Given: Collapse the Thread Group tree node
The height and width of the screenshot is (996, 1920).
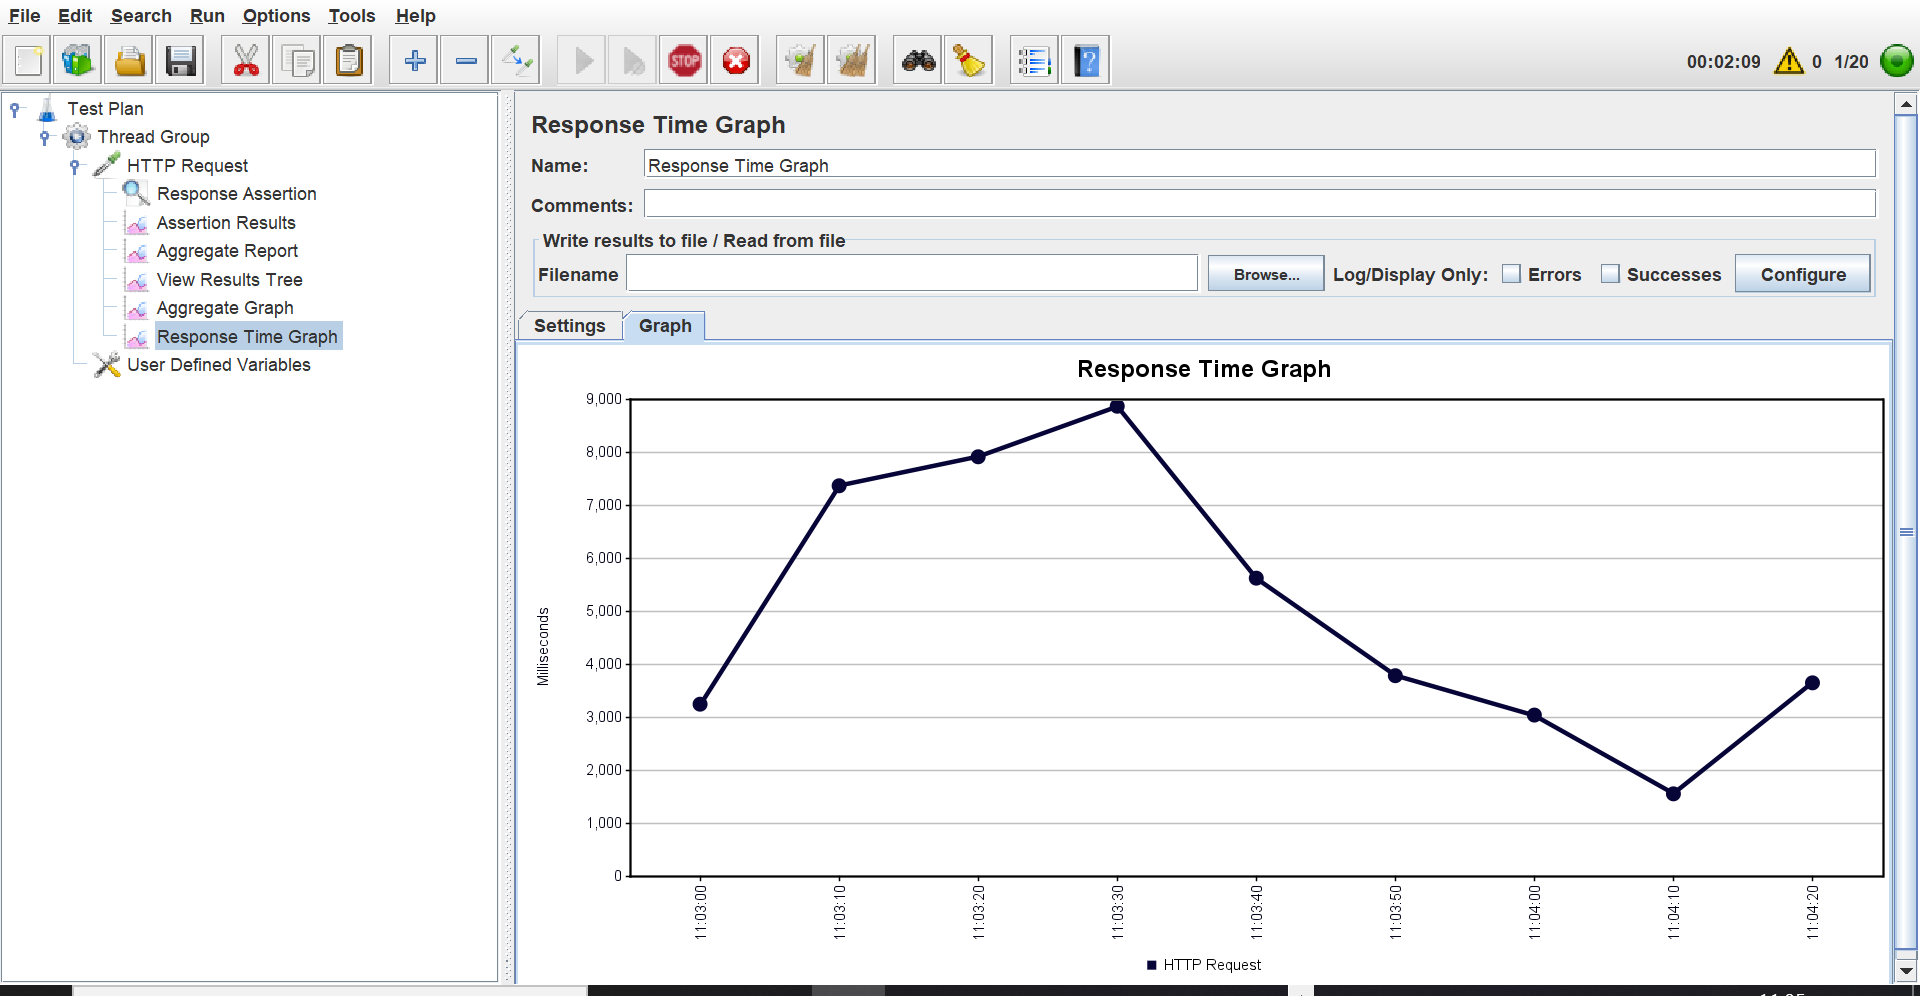Looking at the screenshot, I should 44,137.
